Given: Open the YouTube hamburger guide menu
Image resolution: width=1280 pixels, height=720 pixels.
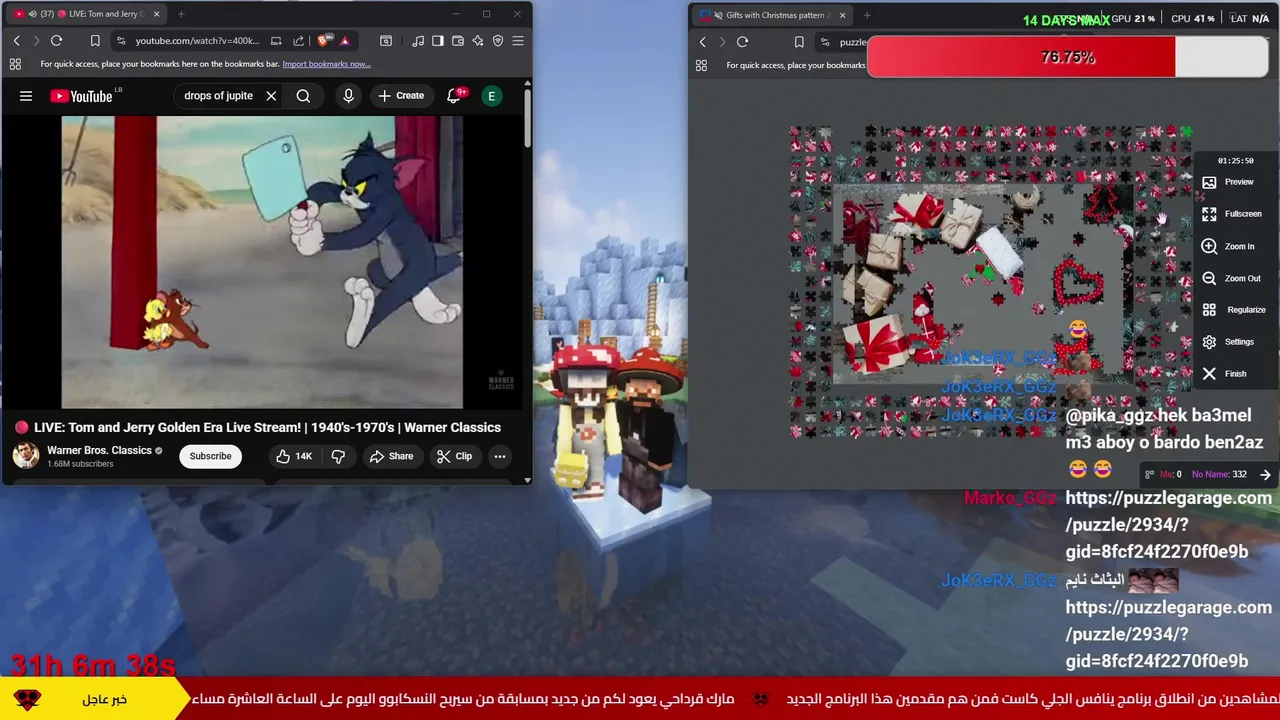Looking at the screenshot, I should tap(26, 96).
